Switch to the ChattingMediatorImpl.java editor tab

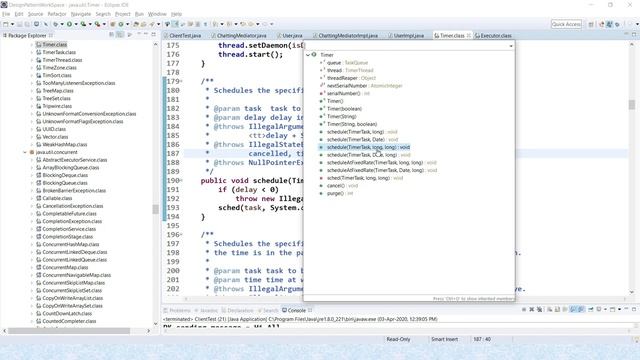pyautogui.click(x=348, y=36)
